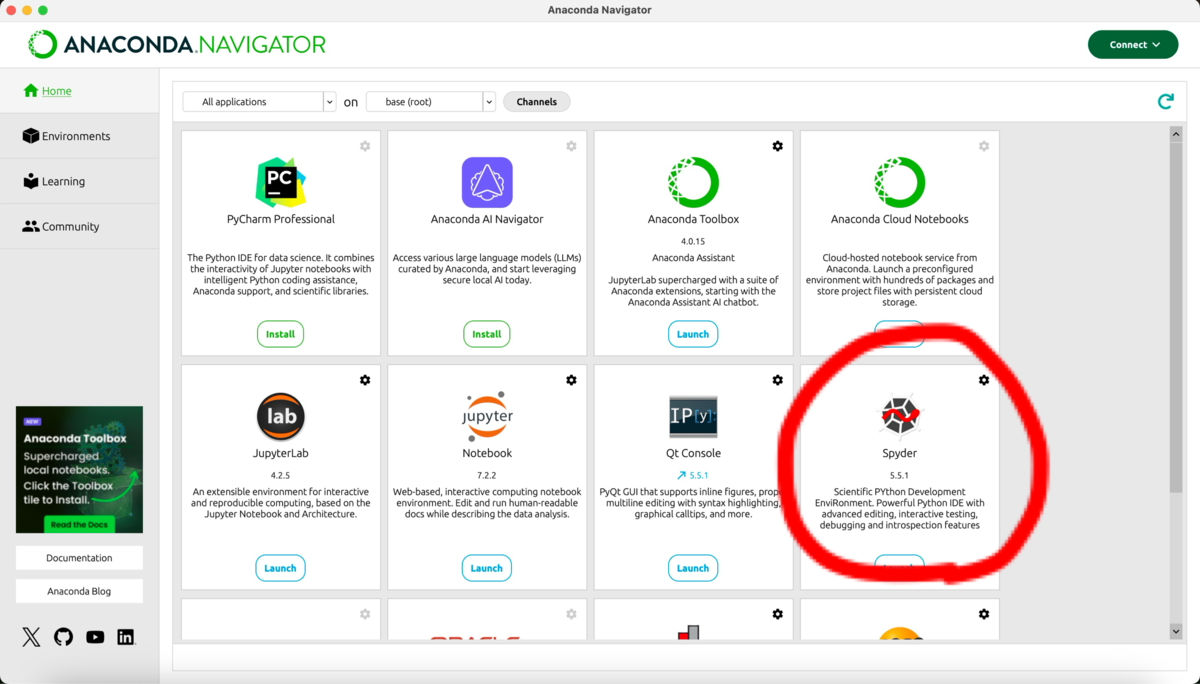Image resolution: width=1200 pixels, height=684 pixels.
Task: Click the Anaconda Cloud Notebooks icon
Action: pyautogui.click(x=899, y=182)
